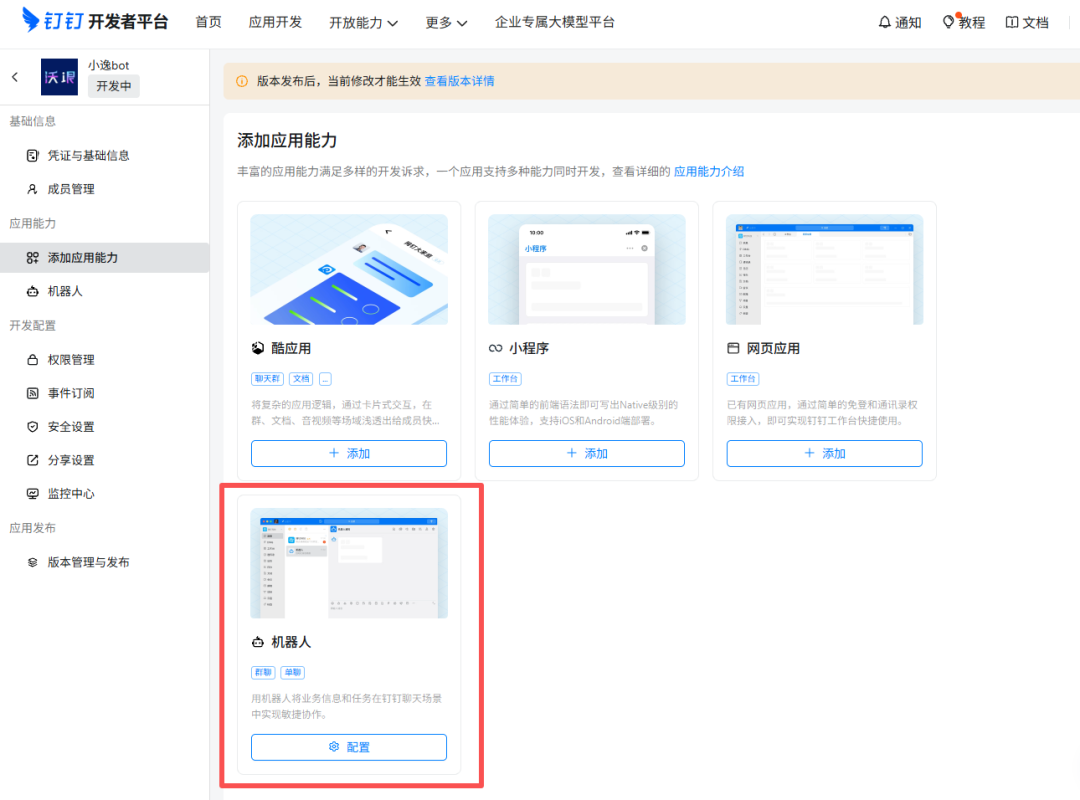
Task: Click the 机器人 robot icon in sidebar
Action: pyautogui.click(x=33, y=291)
